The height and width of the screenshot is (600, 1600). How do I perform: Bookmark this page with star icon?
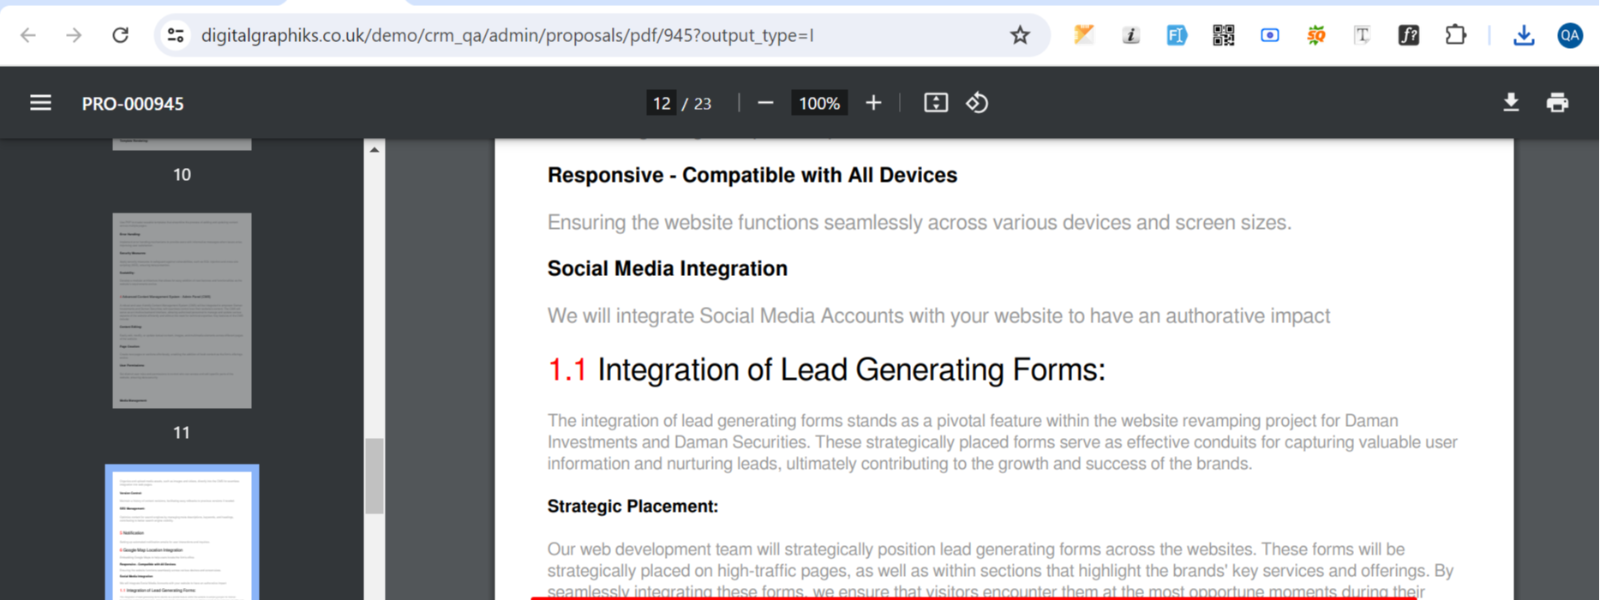[1019, 36]
